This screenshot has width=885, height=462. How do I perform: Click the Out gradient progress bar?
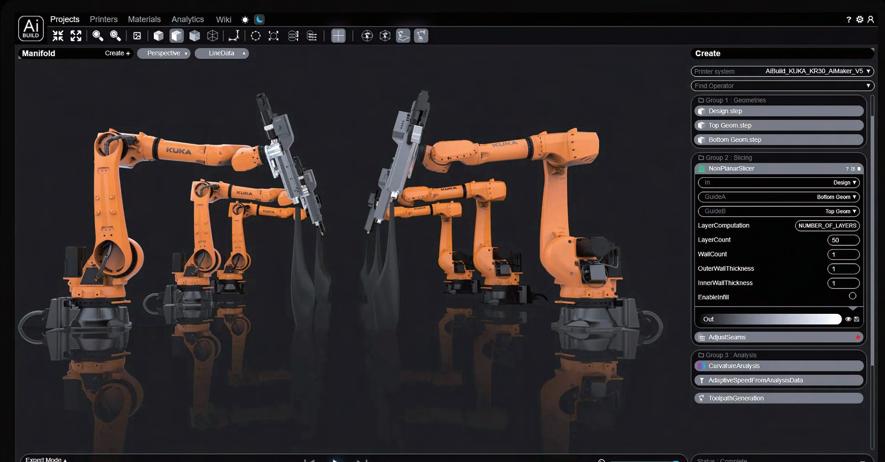[x=770, y=319]
